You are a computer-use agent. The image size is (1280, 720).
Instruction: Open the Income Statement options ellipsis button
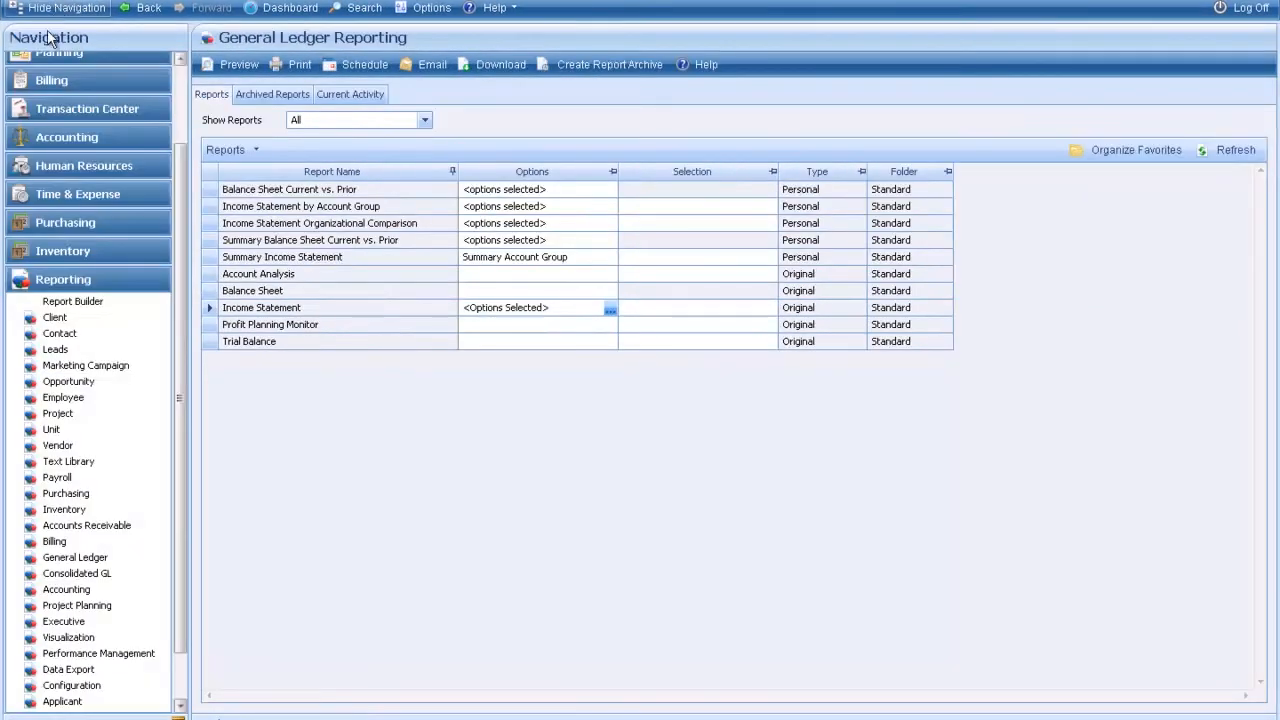(x=610, y=308)
